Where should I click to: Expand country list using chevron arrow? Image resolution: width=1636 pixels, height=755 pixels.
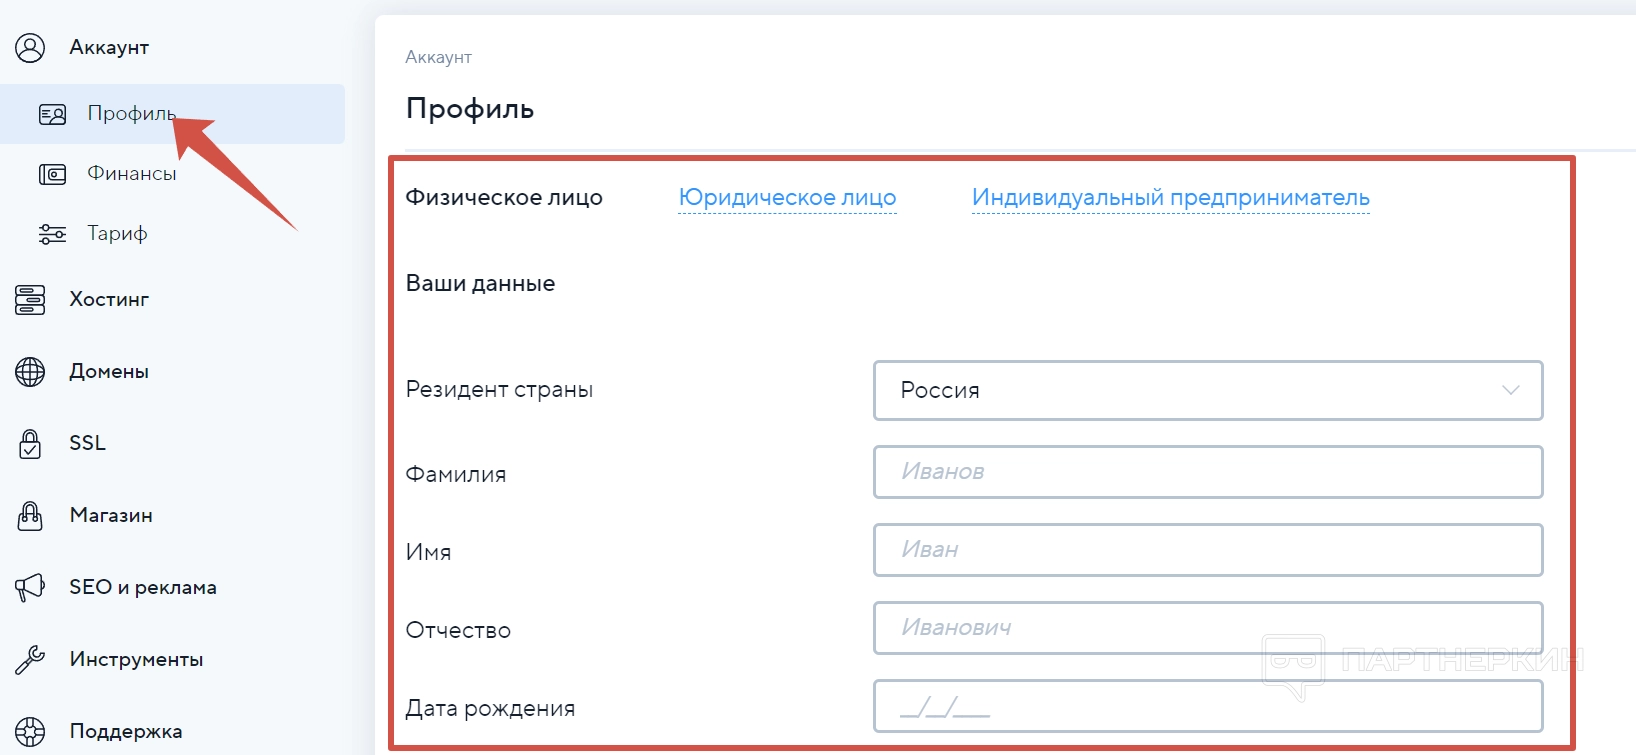point(1510,390)
